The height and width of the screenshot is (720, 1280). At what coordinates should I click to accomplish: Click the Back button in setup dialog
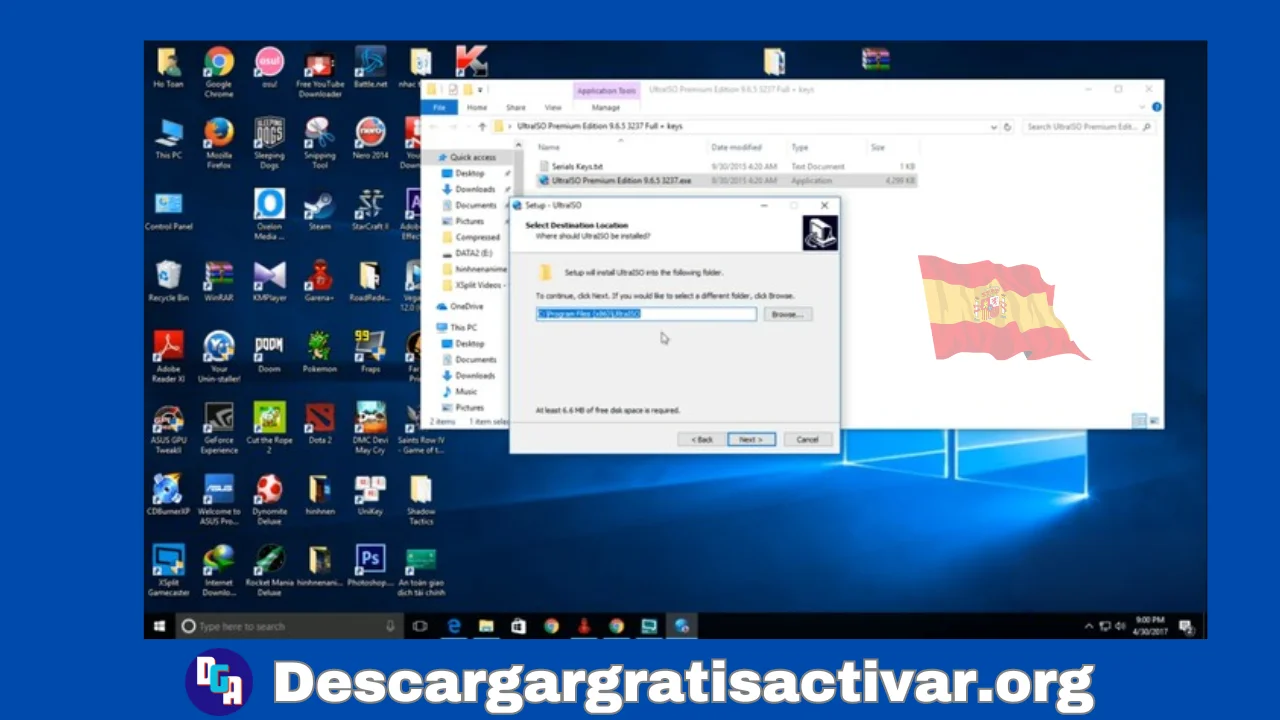tap(701, 439)
